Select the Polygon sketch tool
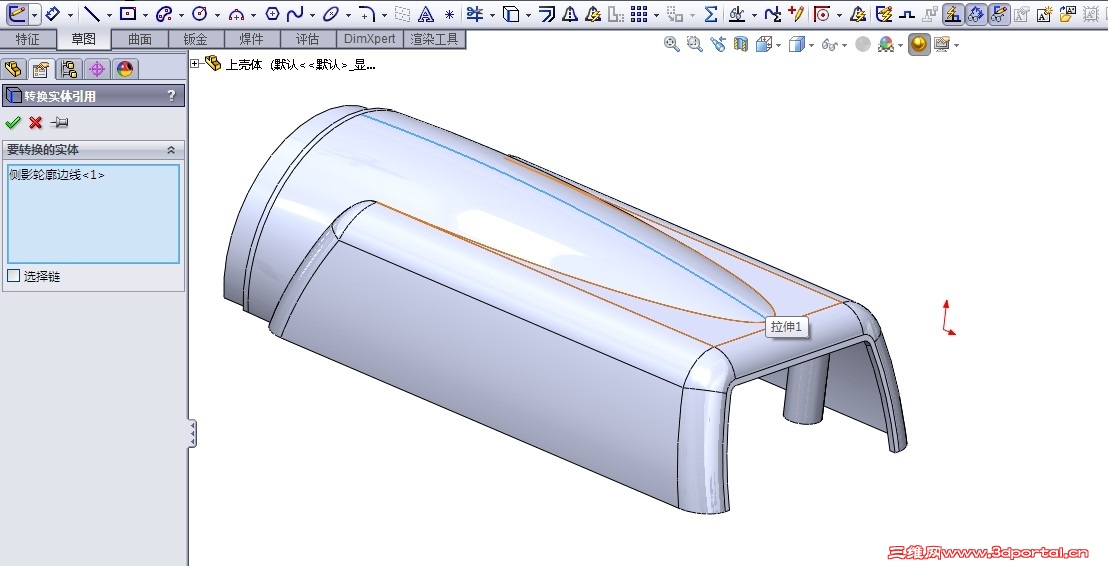1108x566 pixels. click(x=272, y=13)
